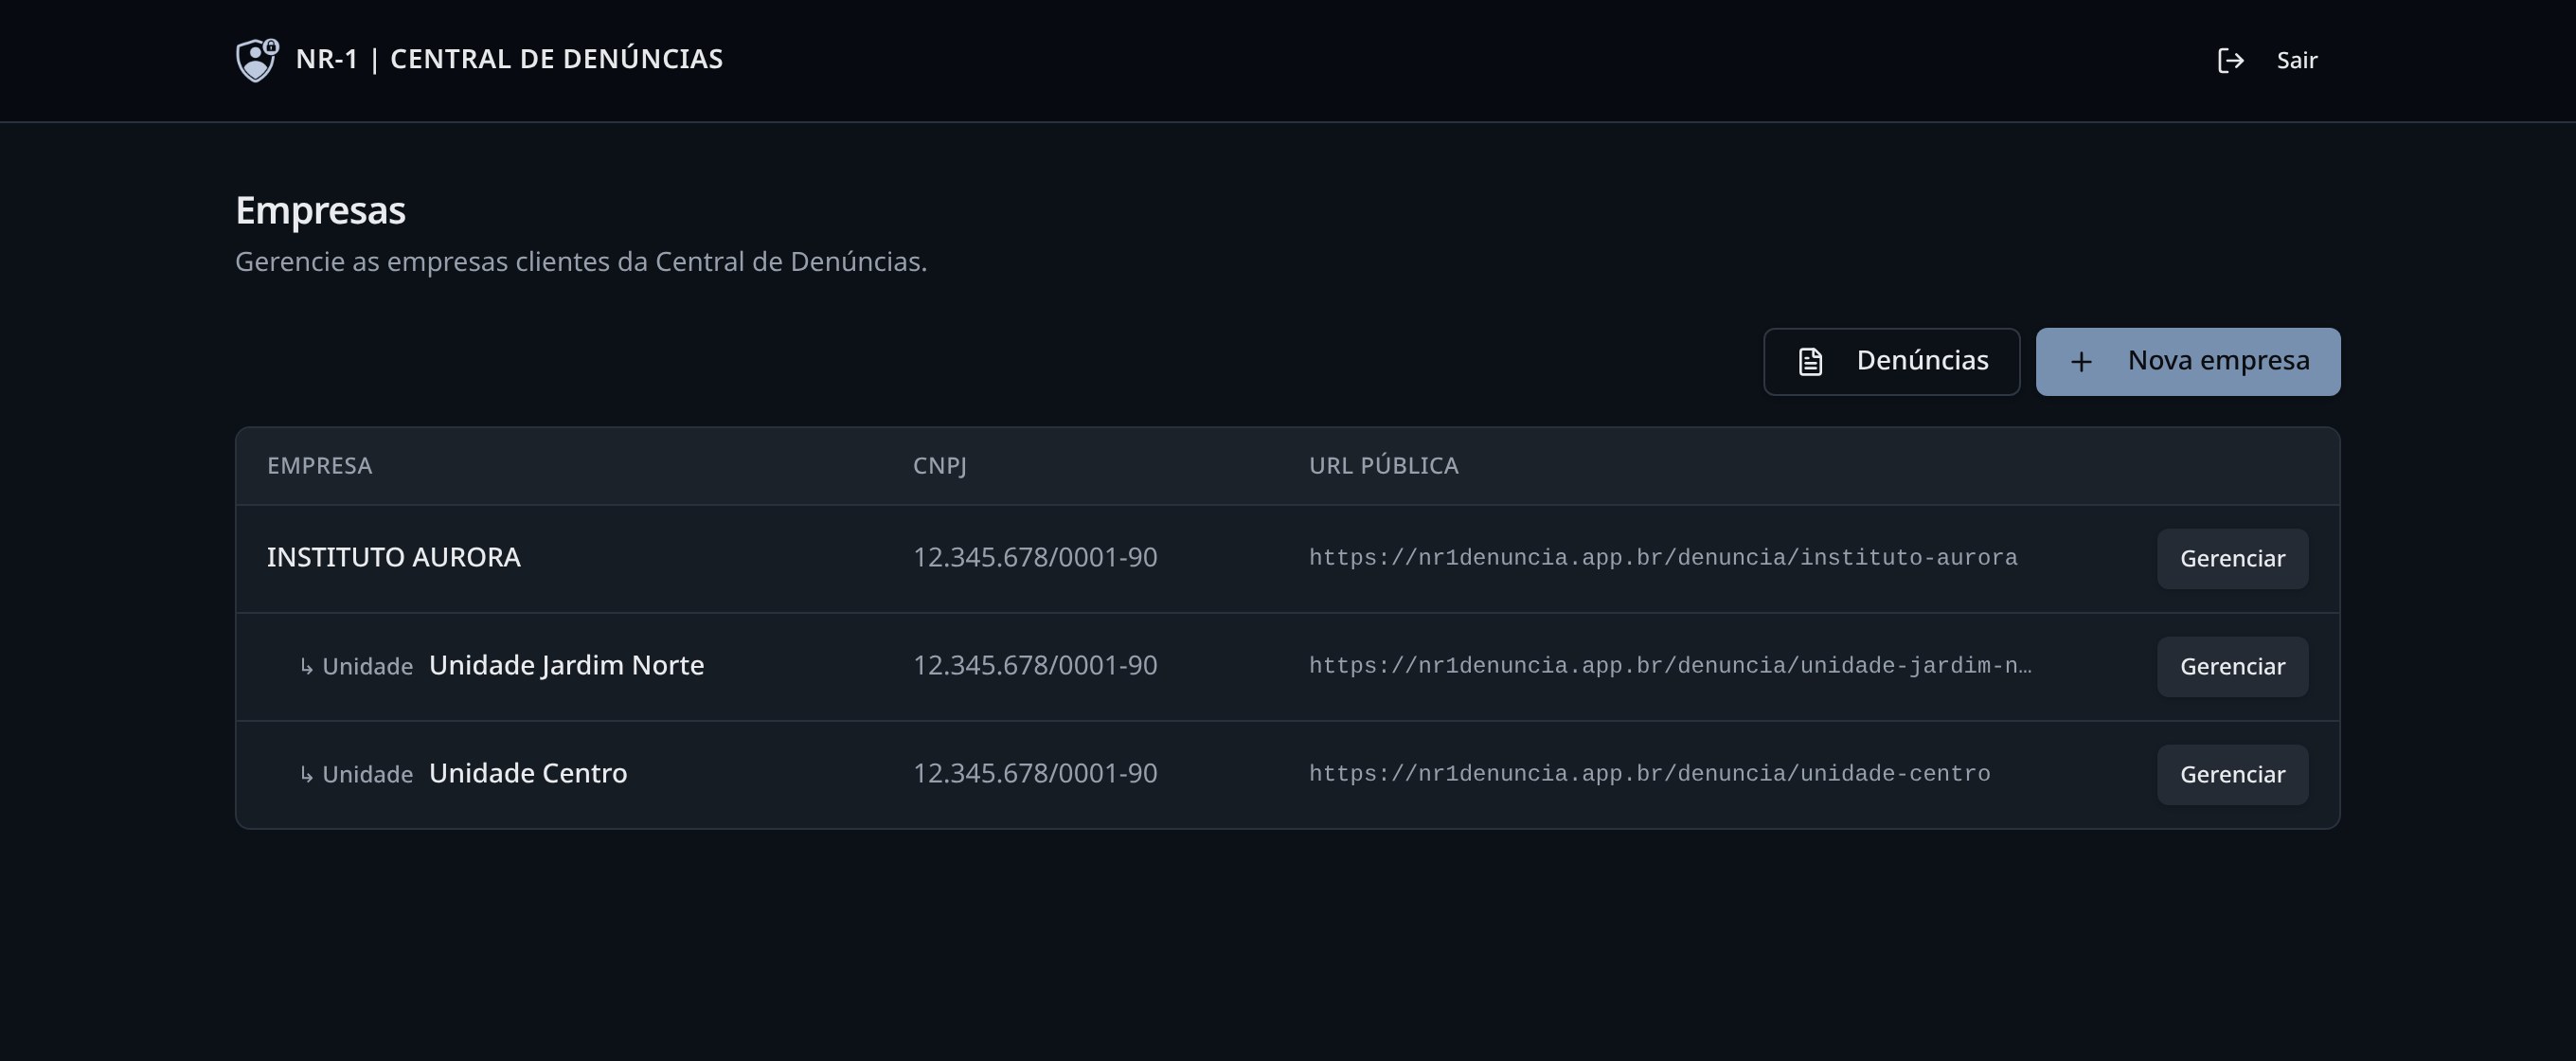2576x1061 pixels.
Task: Click the 'Gerencie as empresas clientes' subtitle
Action: click(x=581, y=262)
